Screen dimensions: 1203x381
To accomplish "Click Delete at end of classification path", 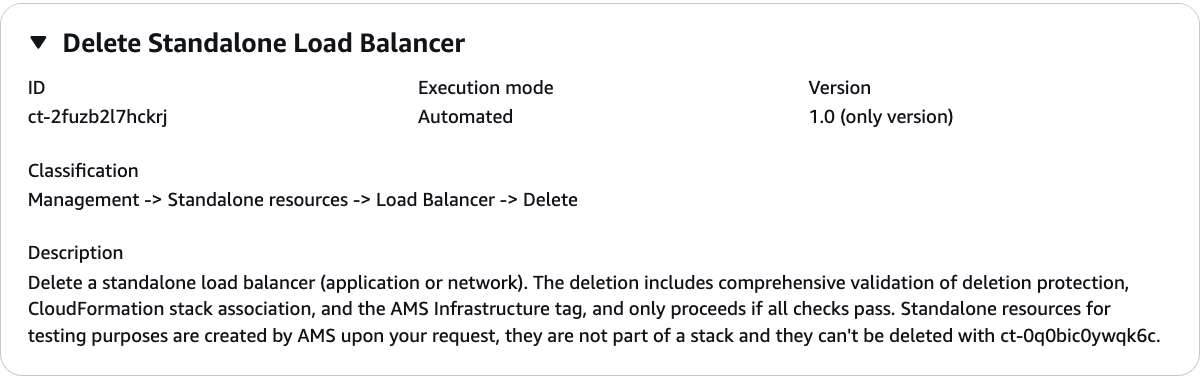I will click(x=550, y=200).
